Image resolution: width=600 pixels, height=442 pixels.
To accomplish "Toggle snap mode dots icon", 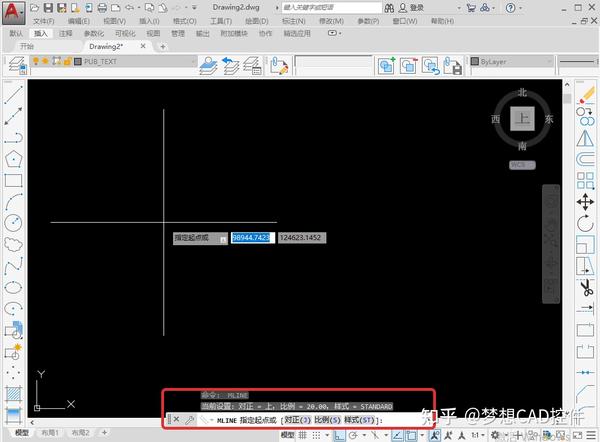I will coord(316,435).
